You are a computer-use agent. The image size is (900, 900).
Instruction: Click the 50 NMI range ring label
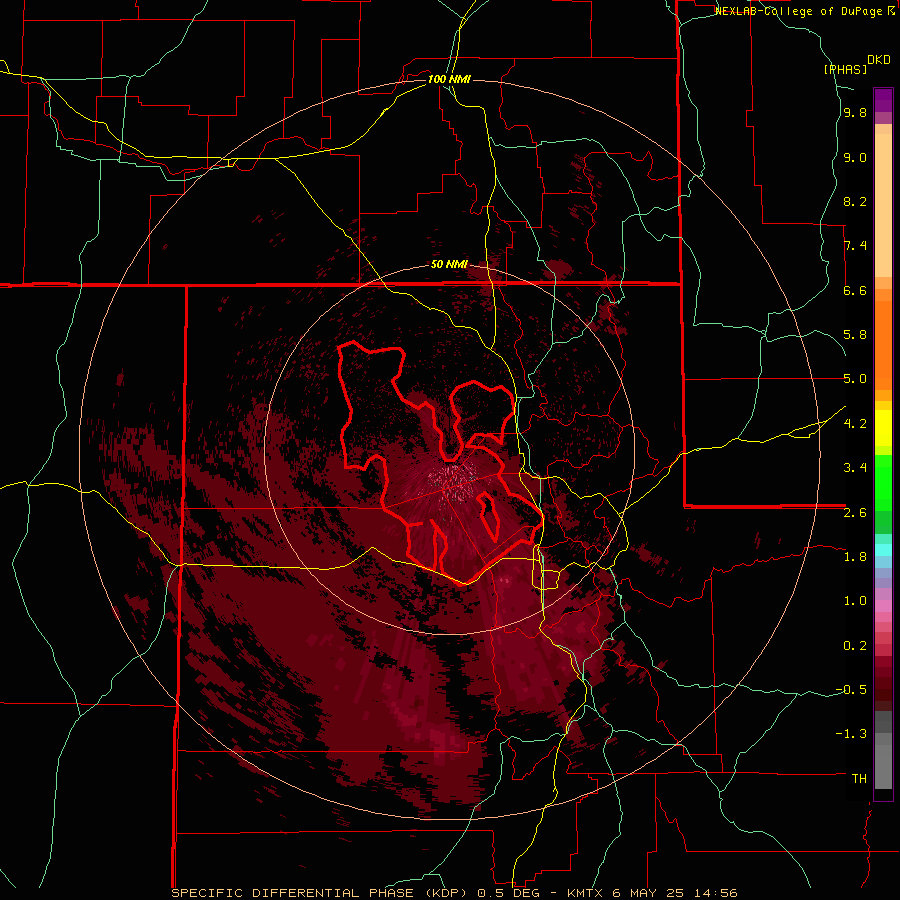pos(449,265)
